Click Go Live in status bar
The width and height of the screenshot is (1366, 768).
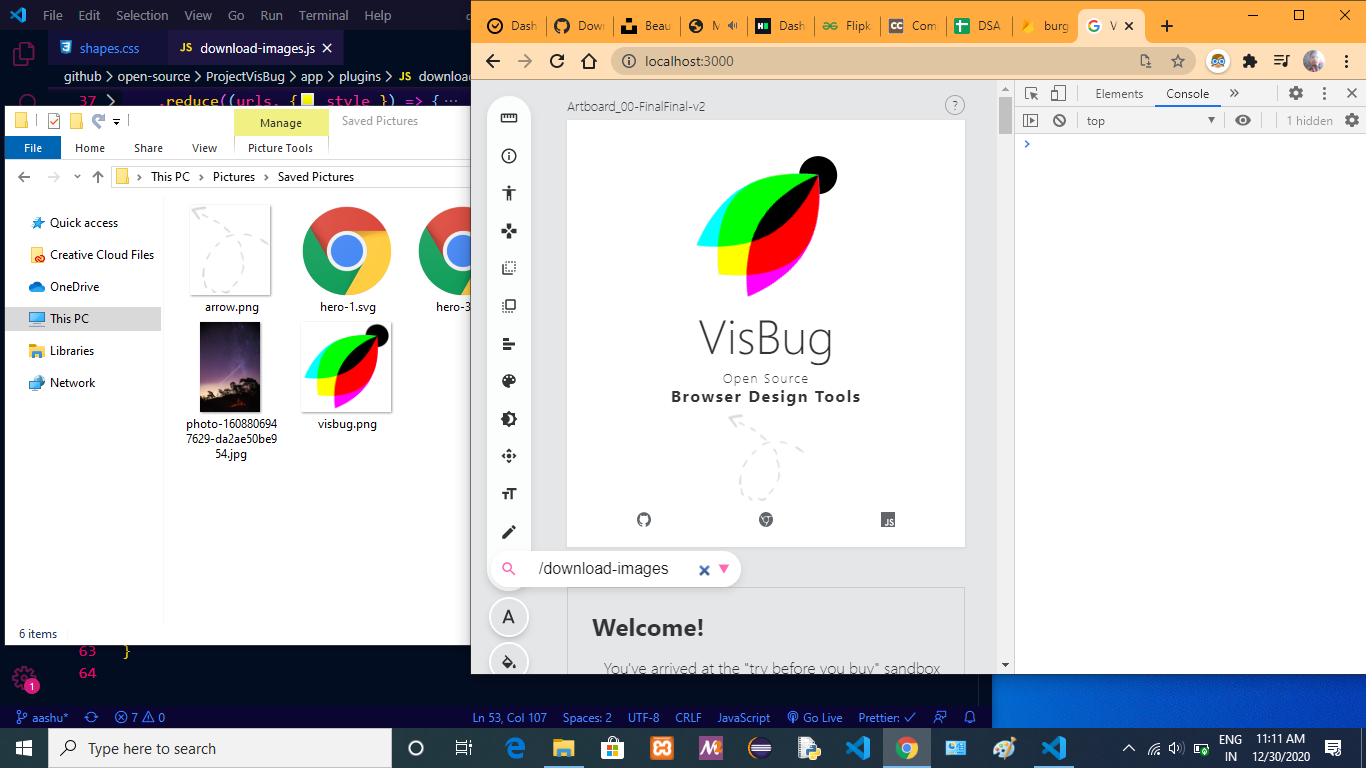[815, 718]
